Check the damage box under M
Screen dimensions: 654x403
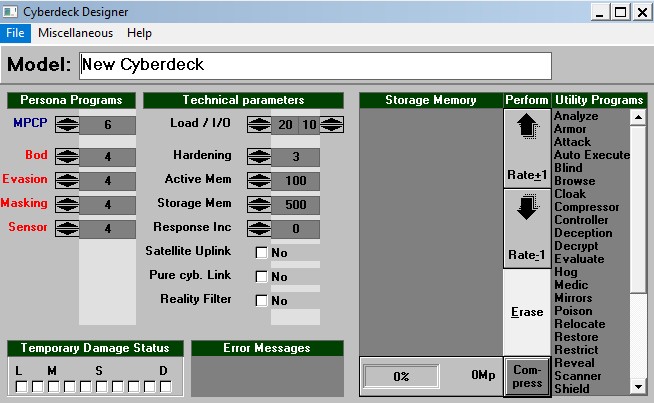pyautogui.click(x=53, y=386)
